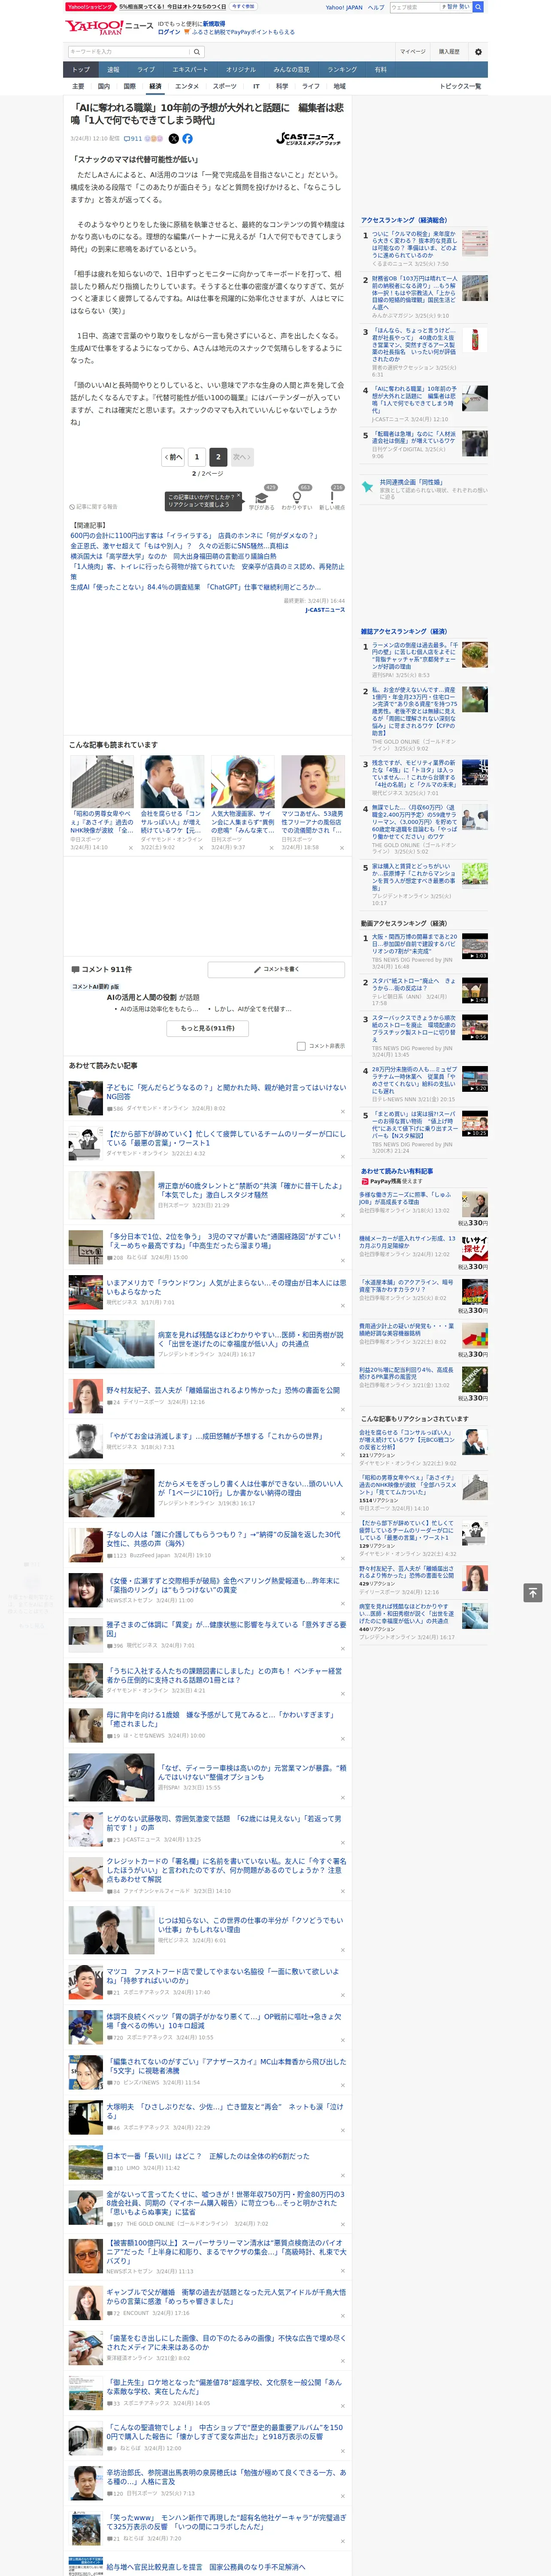Open the ランキング navigation tab

click(x=342, y=70)
